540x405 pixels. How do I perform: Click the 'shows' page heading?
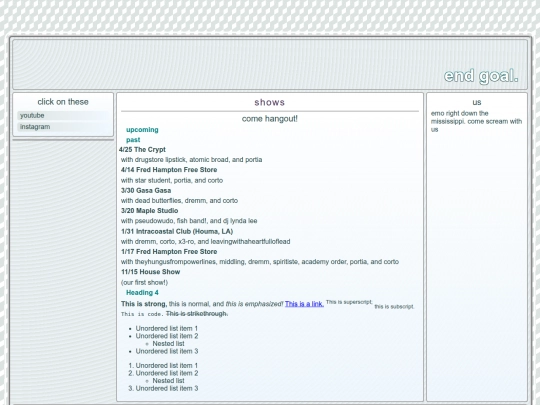[270, 102]
